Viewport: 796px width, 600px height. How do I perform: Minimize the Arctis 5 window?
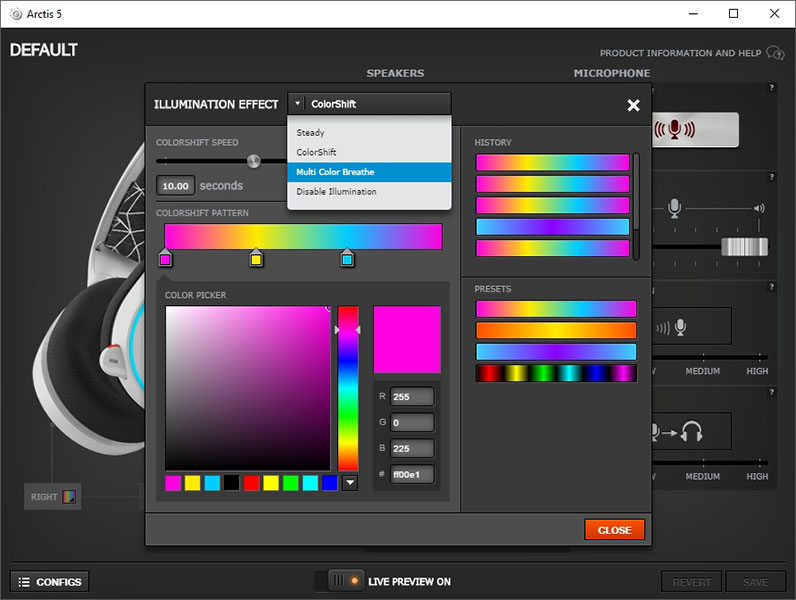693,14
